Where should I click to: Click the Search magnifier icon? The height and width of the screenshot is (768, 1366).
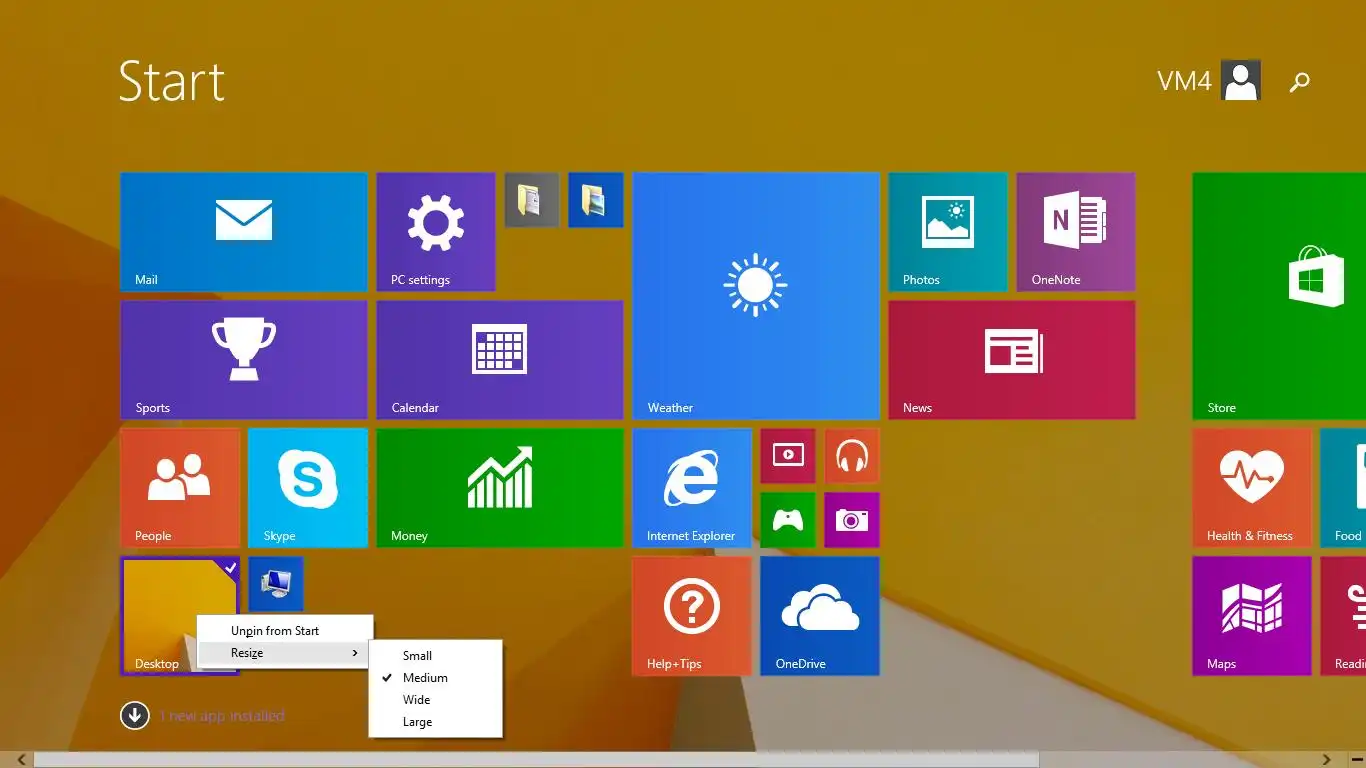(x=1300, y=82)
